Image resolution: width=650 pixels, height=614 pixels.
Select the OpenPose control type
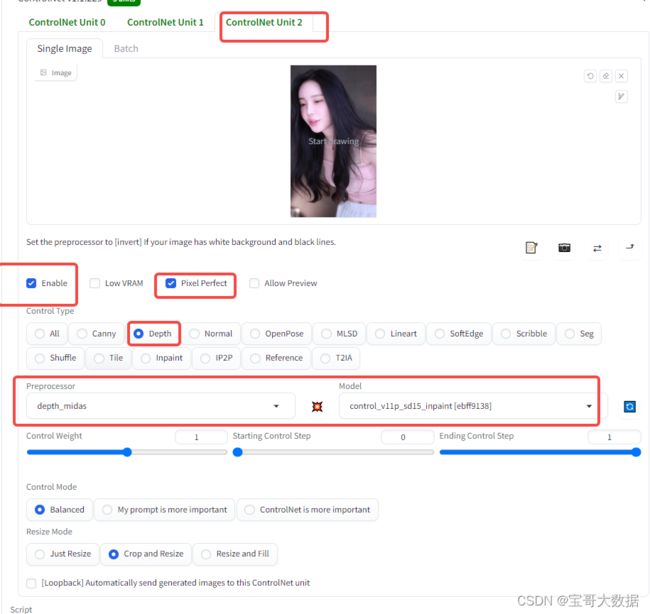tap(277, 334)
